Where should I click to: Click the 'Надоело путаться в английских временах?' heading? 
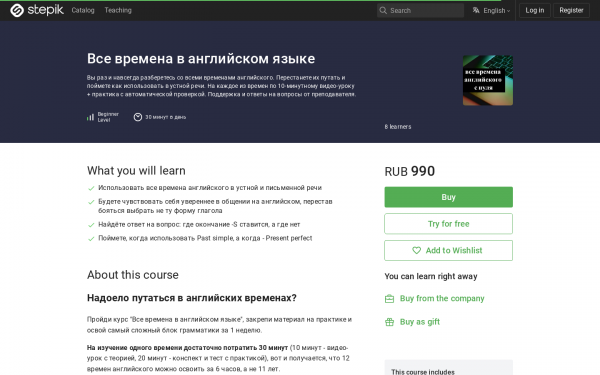[192, 298]
